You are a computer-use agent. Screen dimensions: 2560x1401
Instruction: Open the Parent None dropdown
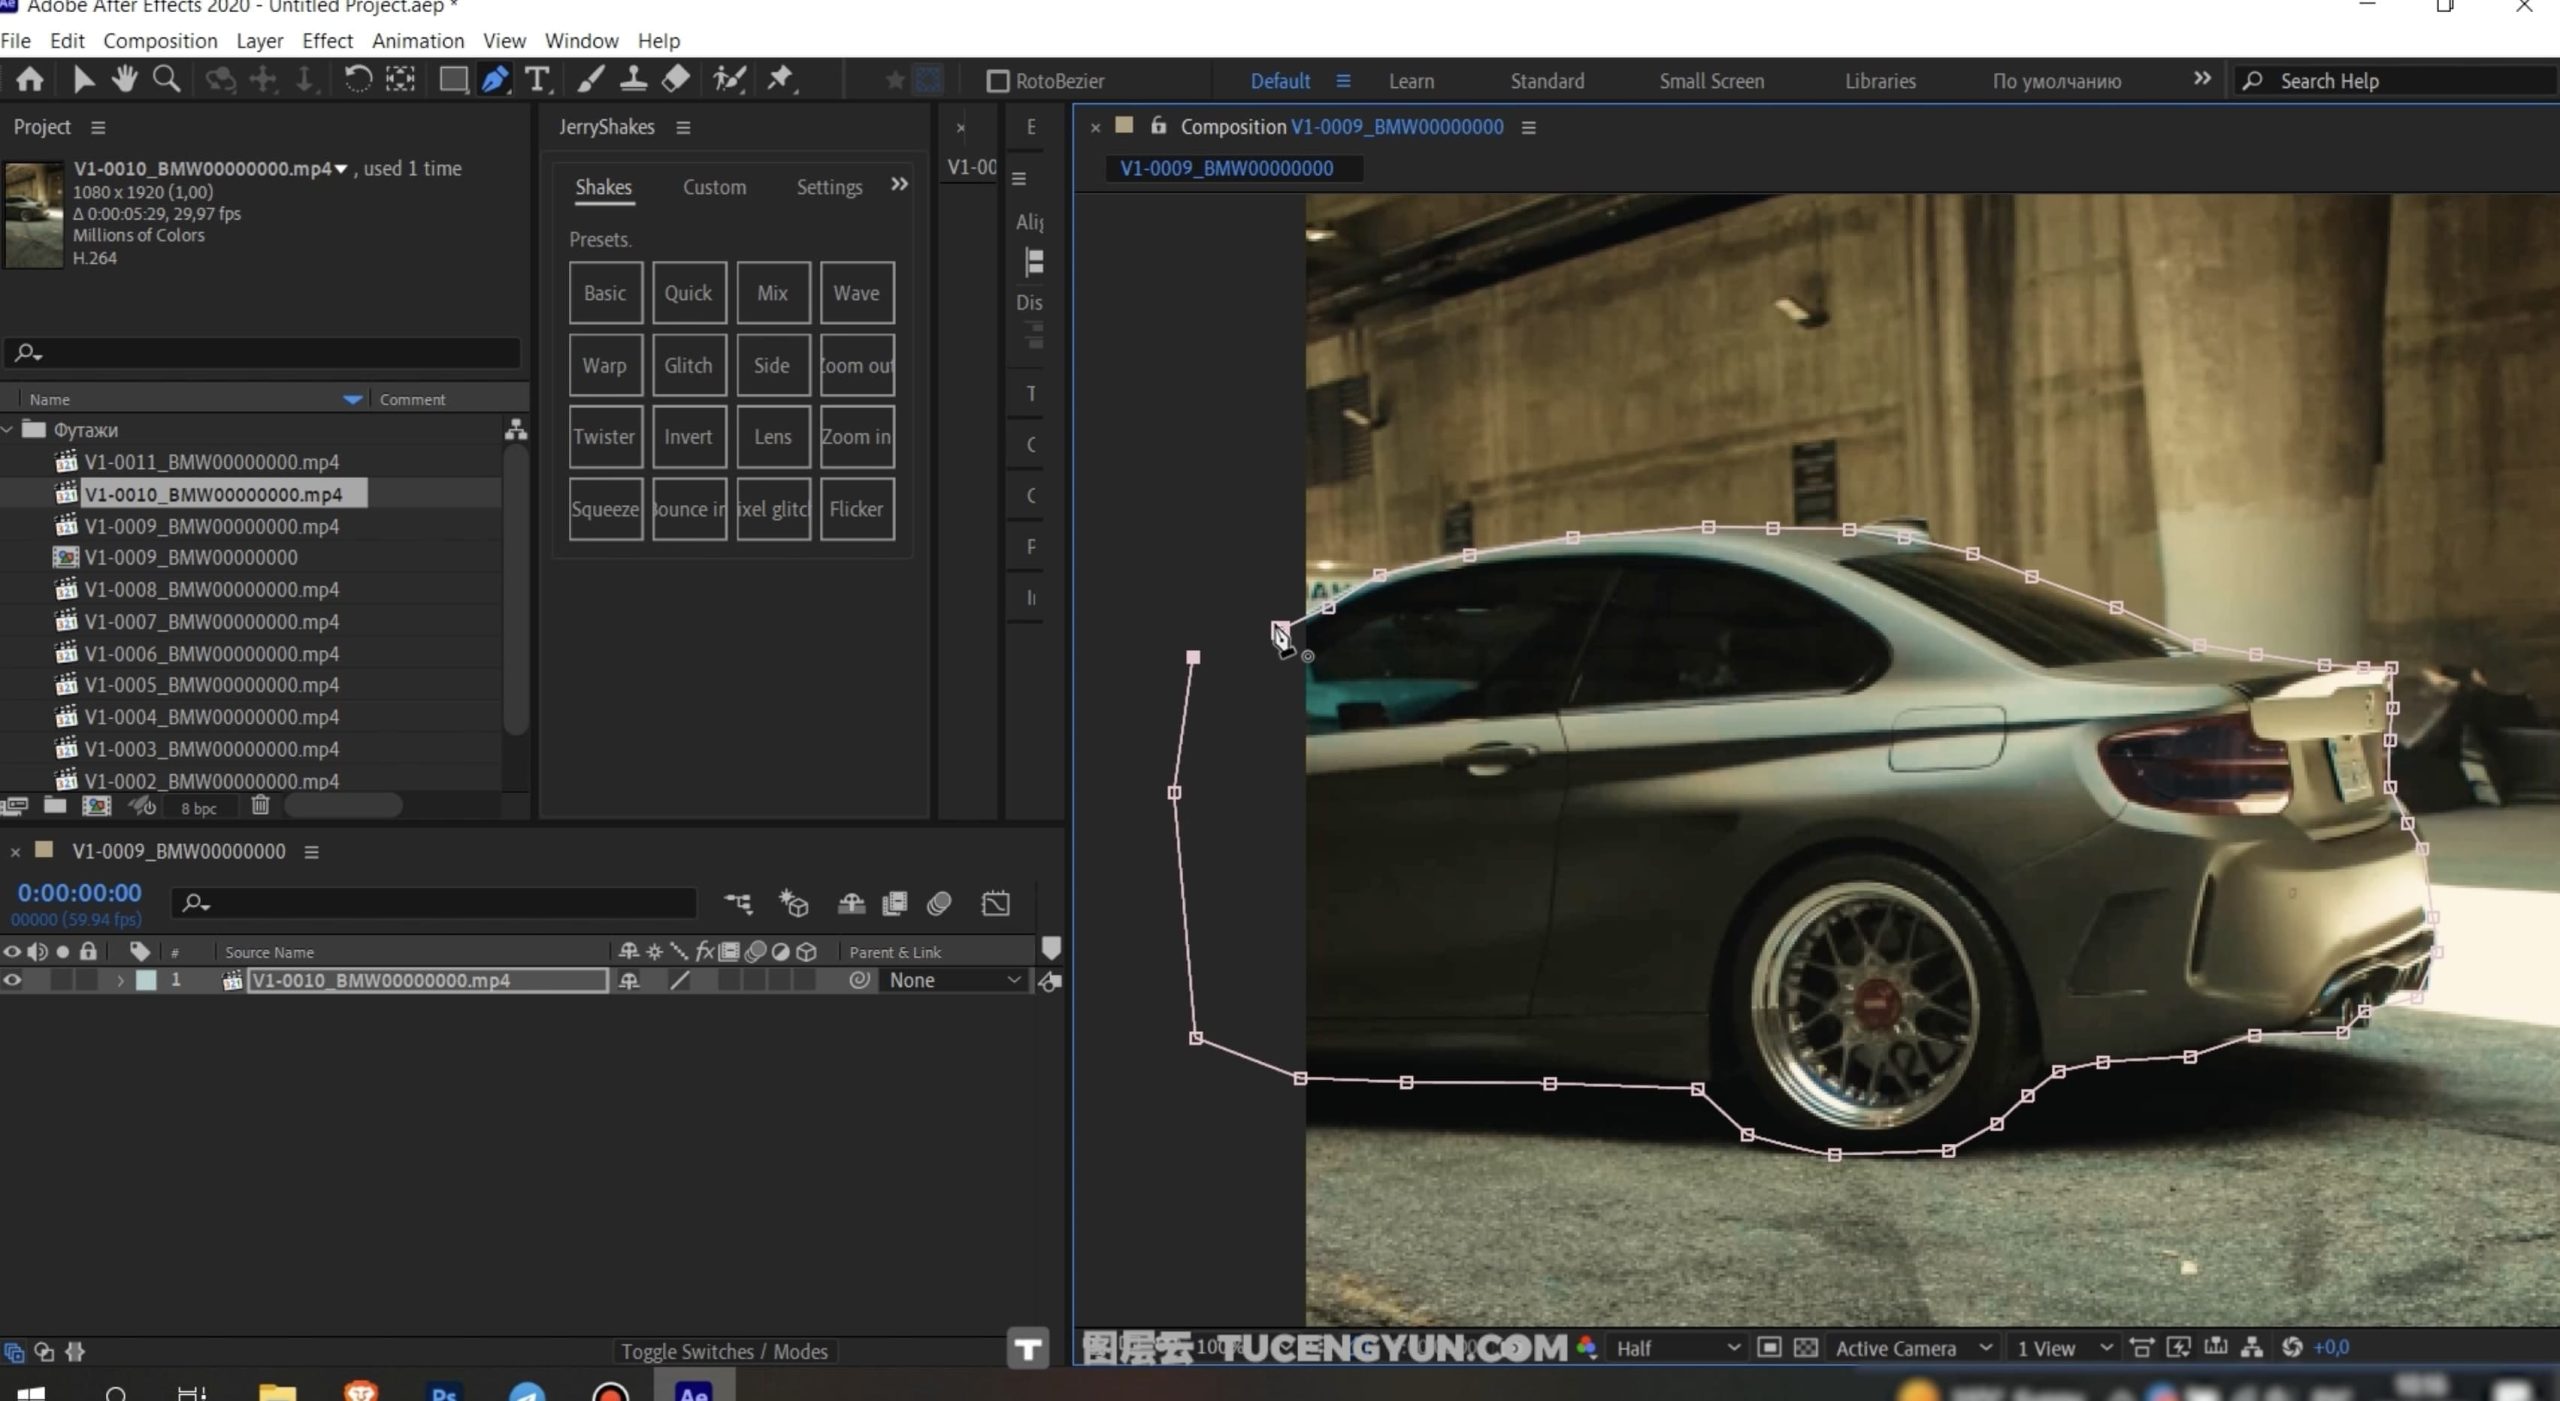(952, 980)
